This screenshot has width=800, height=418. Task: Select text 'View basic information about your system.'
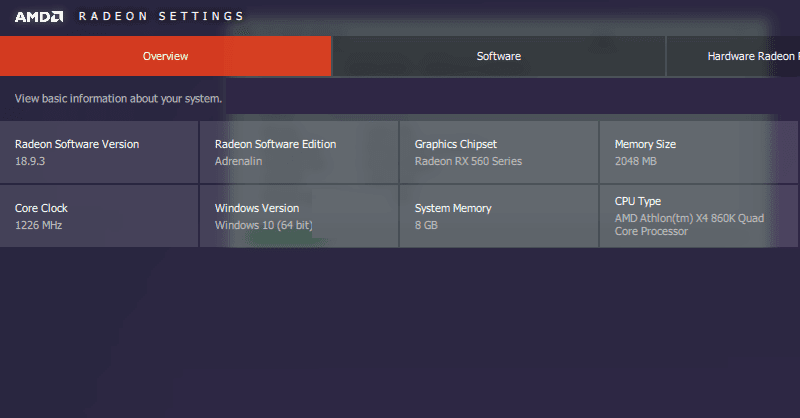point(118,99)
